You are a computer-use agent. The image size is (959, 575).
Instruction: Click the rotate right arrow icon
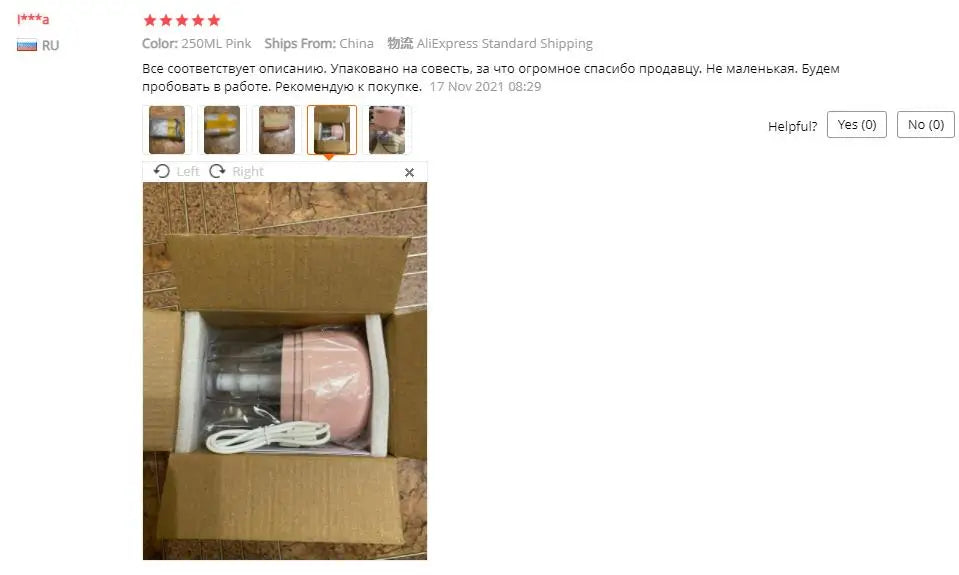click(217, 171)
